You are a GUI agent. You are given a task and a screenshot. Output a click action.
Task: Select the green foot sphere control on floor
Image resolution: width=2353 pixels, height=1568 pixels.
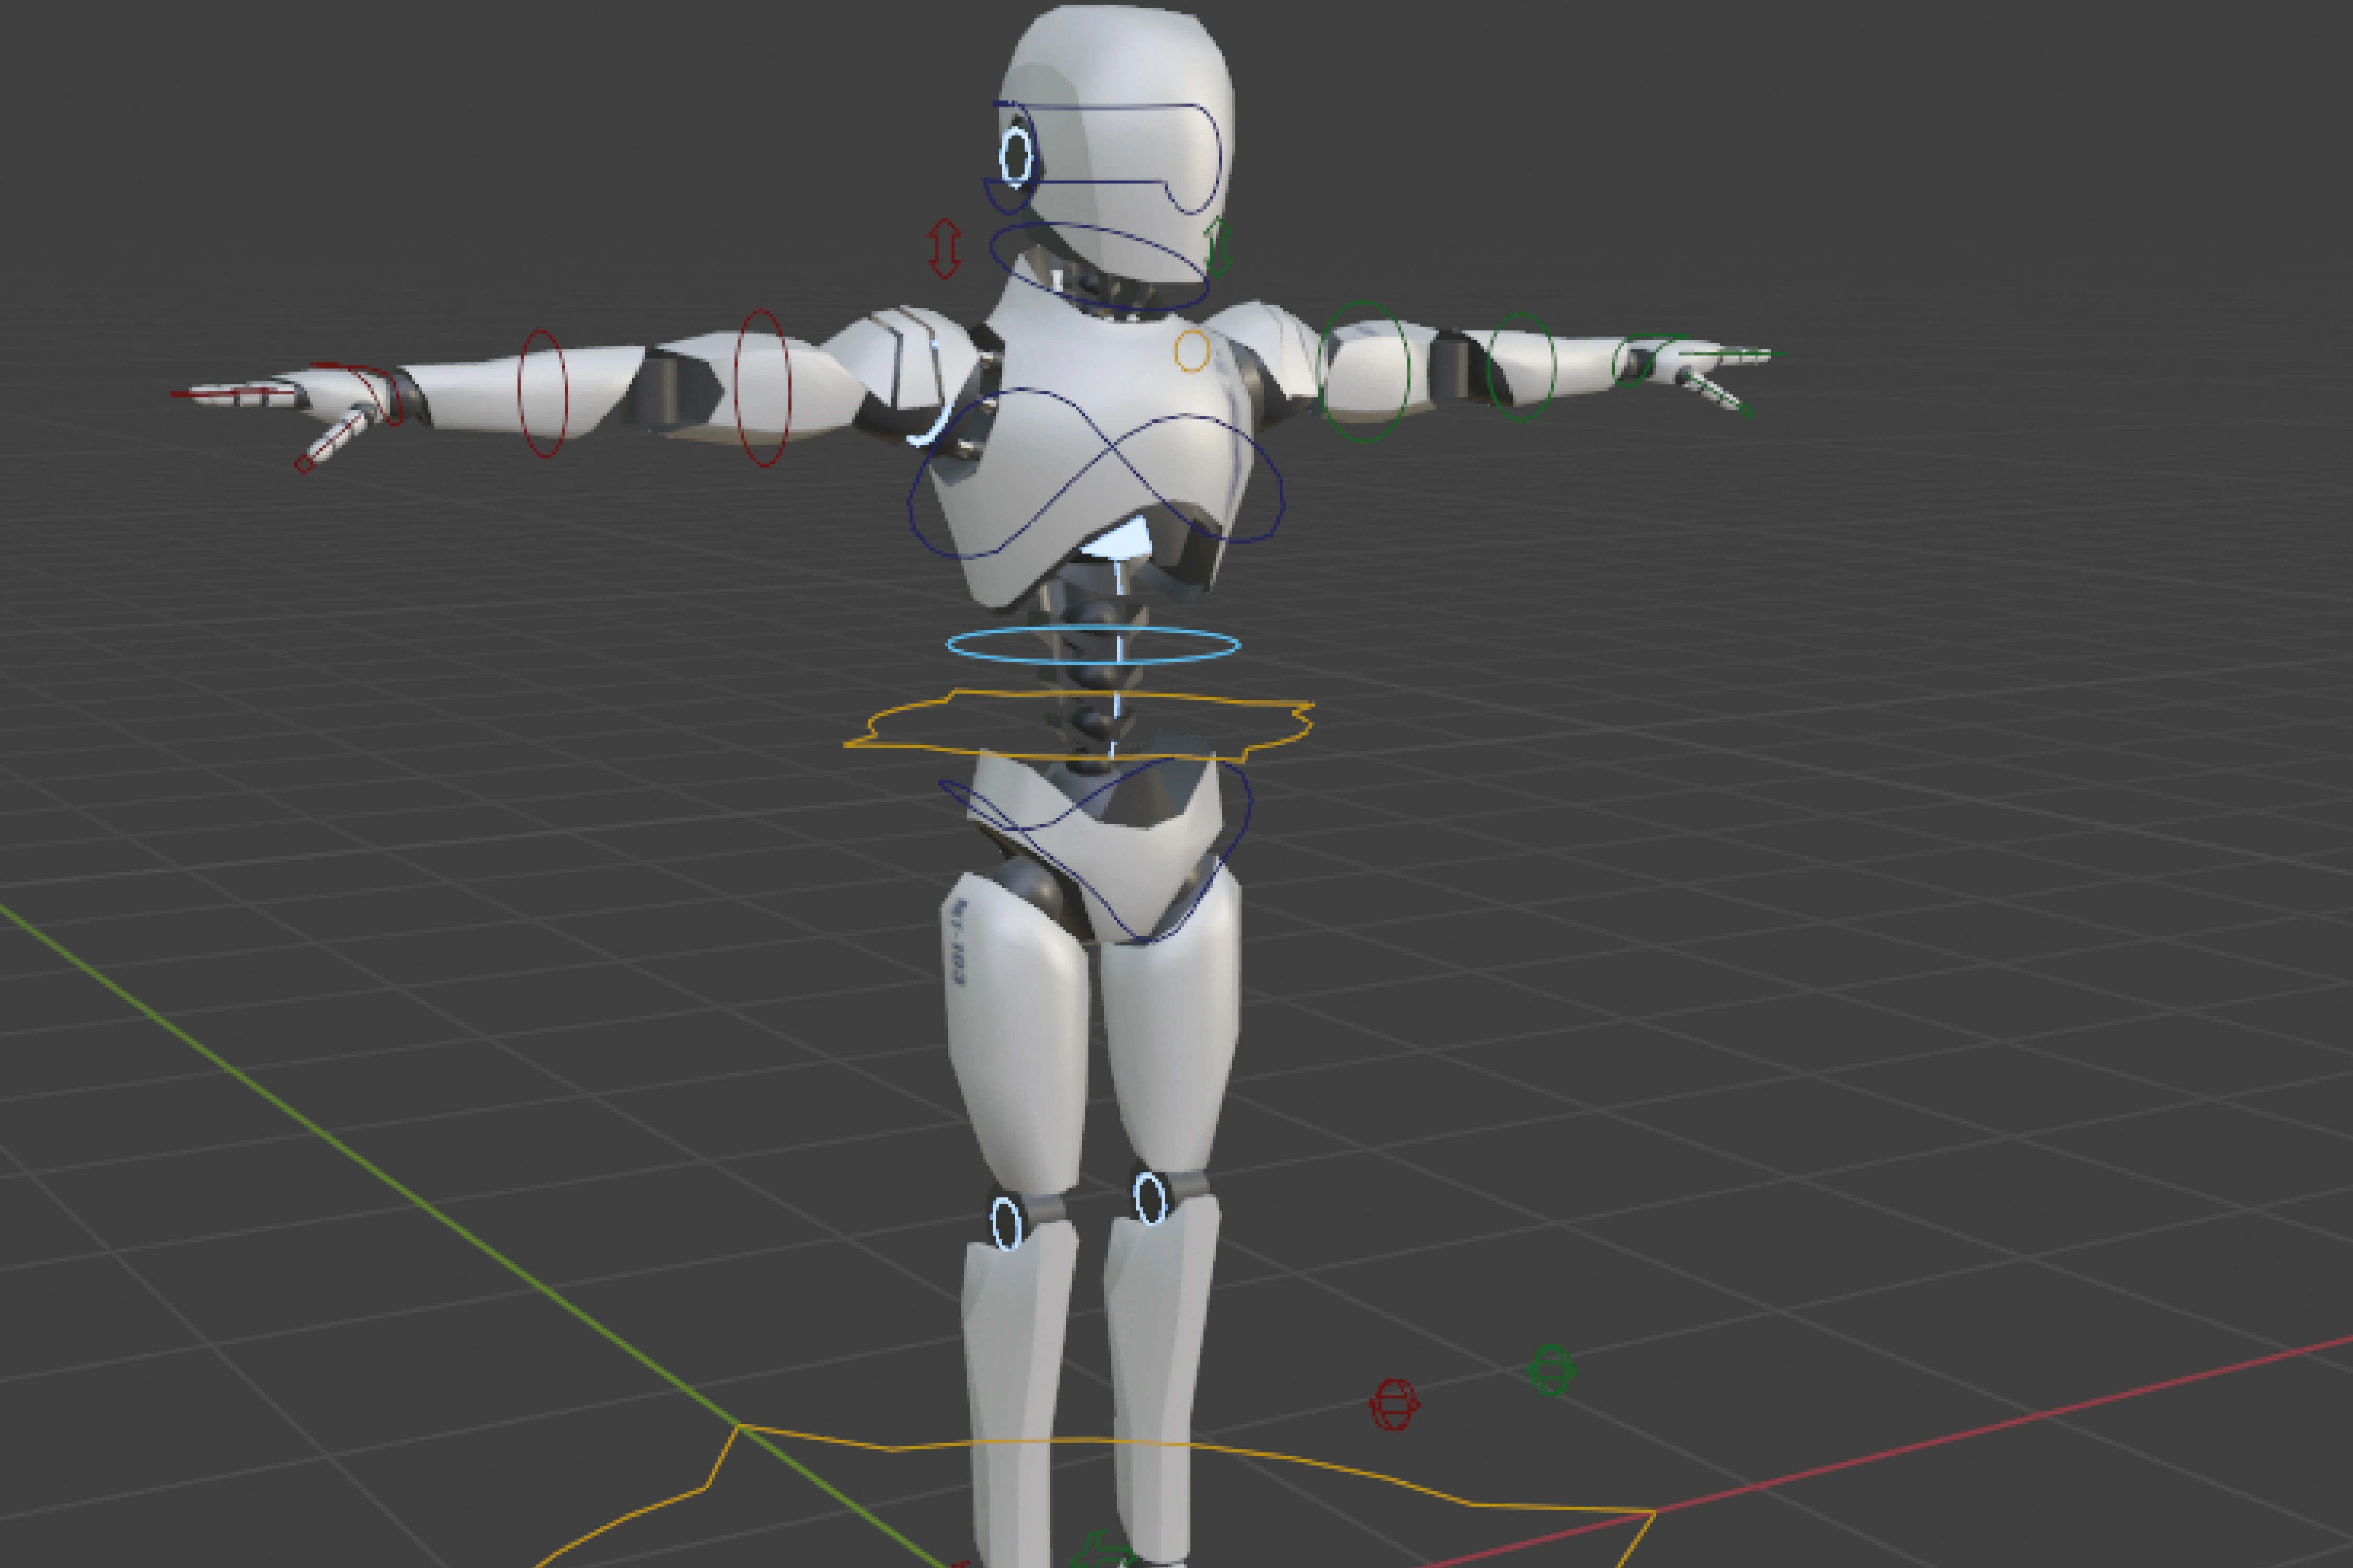coord(1551,1369)
